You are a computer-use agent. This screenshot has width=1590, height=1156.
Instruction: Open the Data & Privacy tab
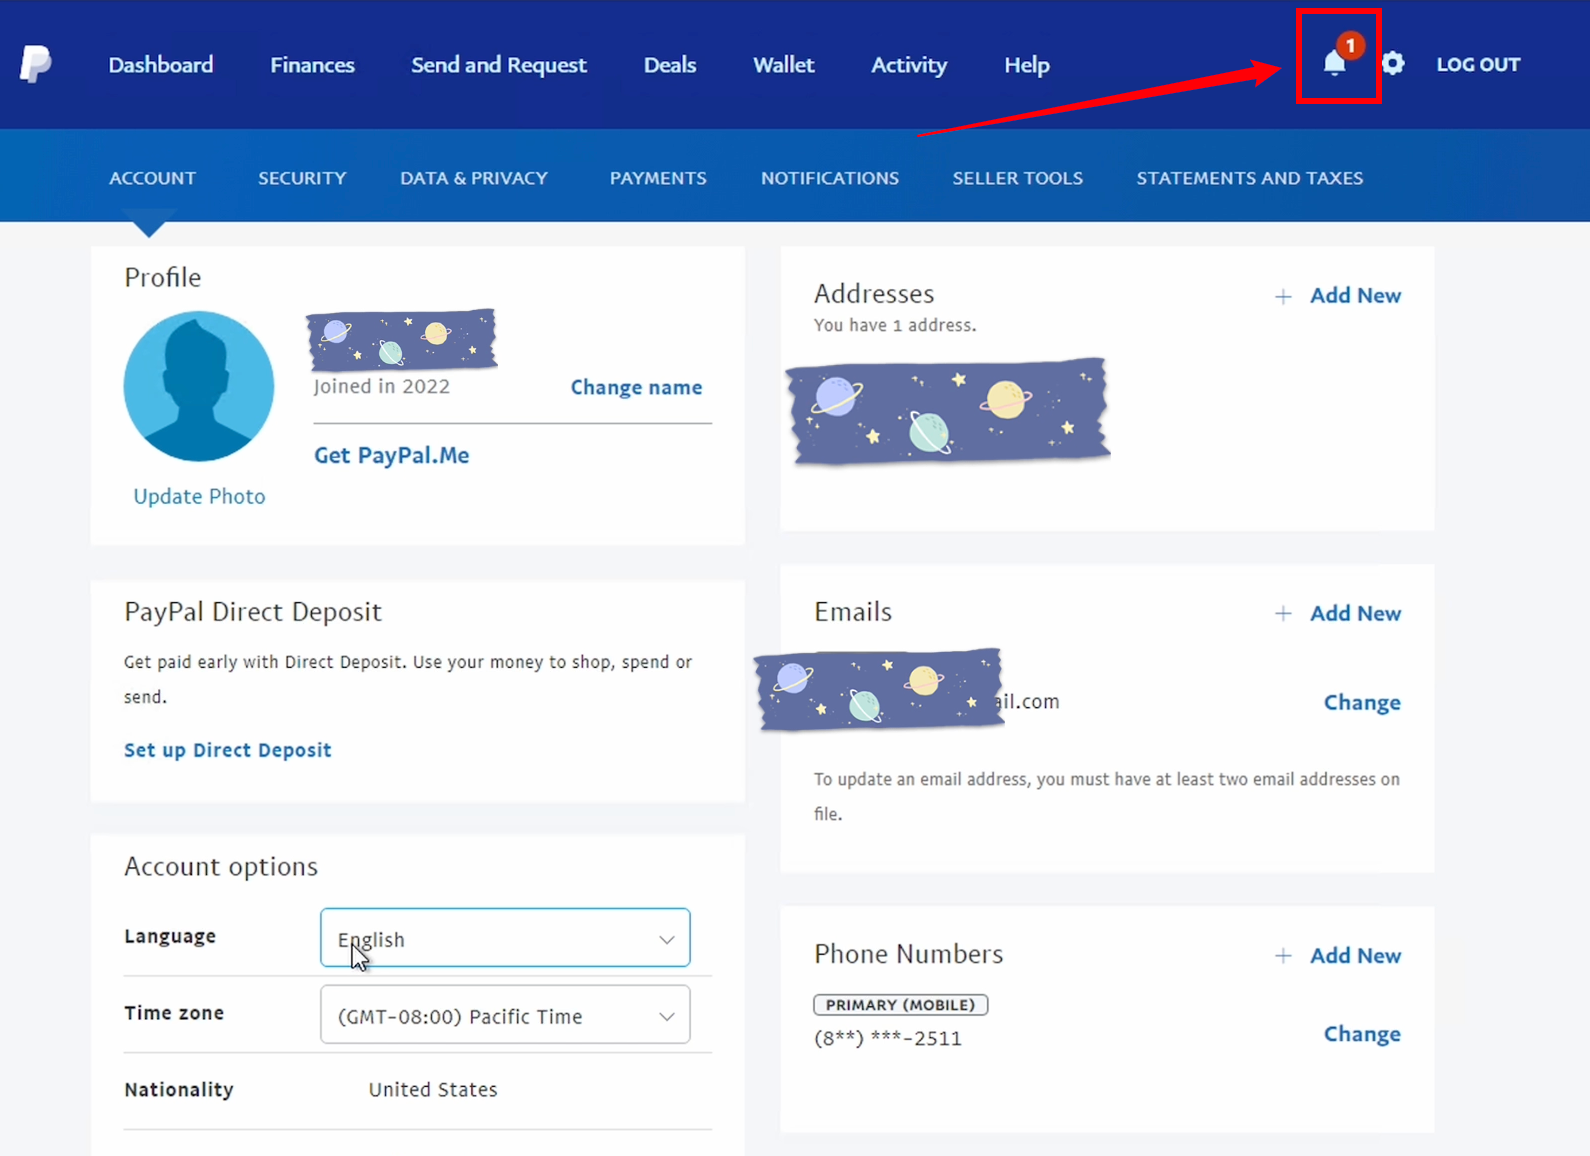(474, 178)
